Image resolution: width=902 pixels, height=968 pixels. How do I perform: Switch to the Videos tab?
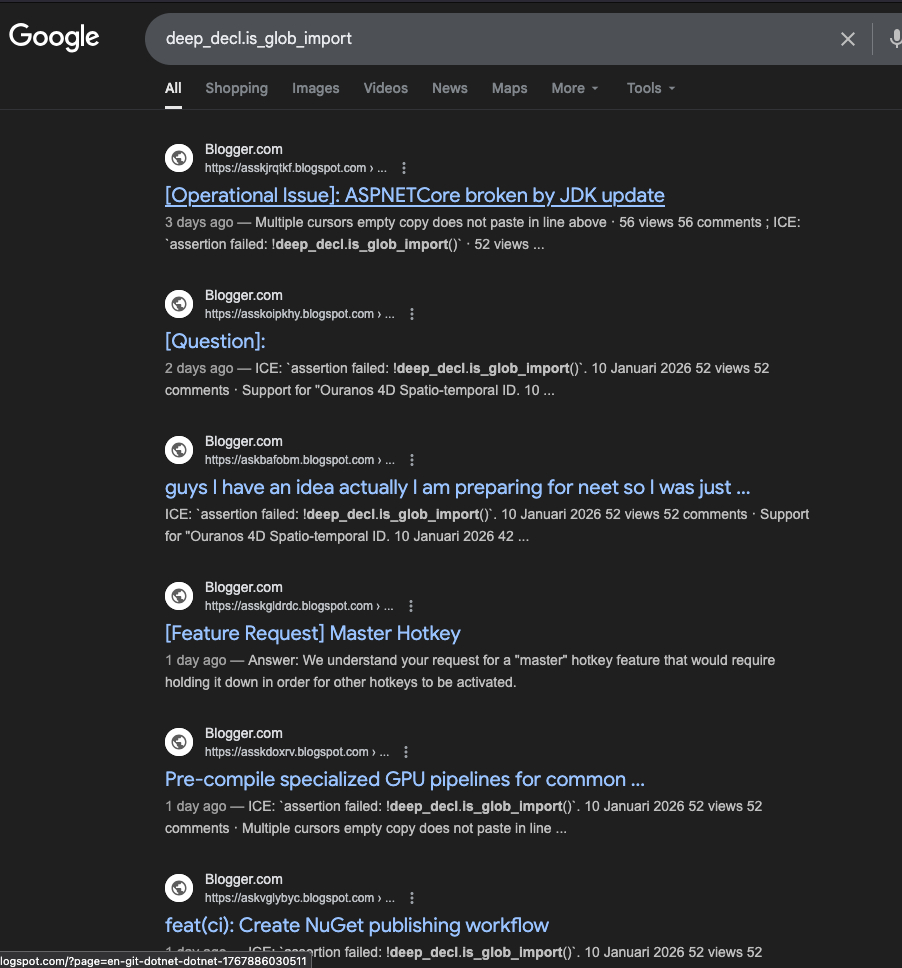pos(385,88)
